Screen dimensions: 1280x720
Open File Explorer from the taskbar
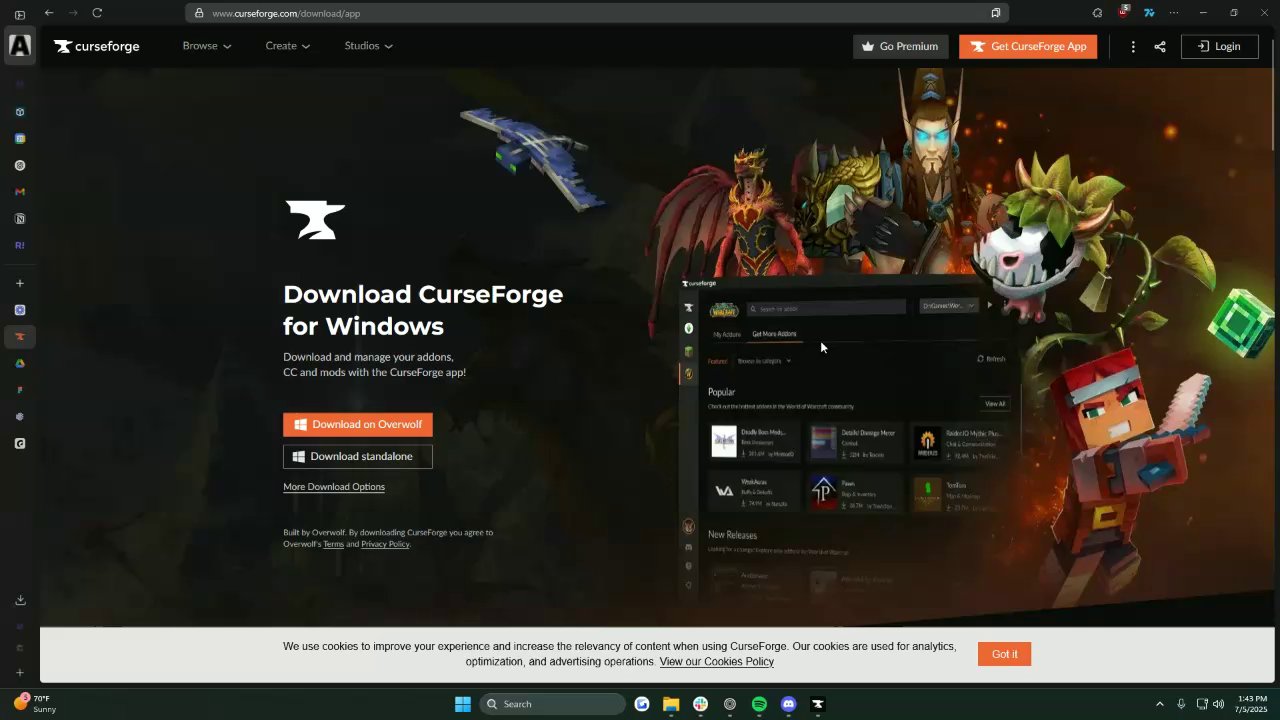[671, 704]
